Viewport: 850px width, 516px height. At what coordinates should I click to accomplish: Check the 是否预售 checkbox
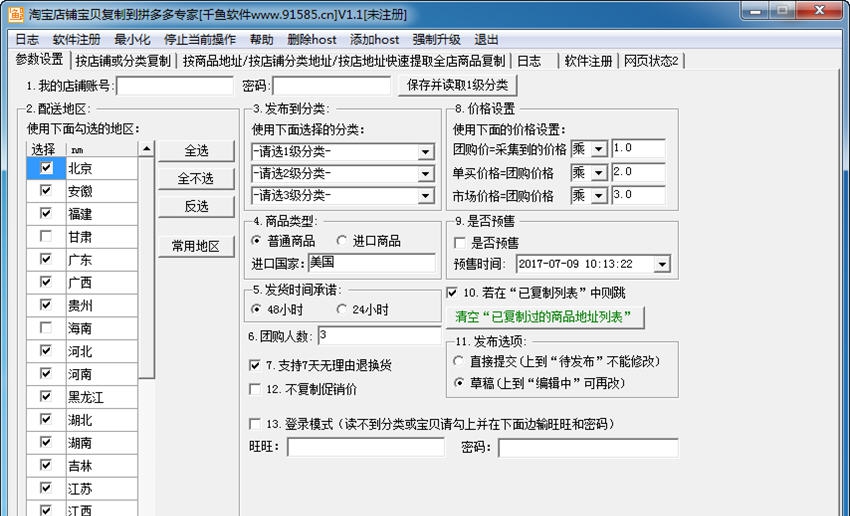tap(460, 243)
